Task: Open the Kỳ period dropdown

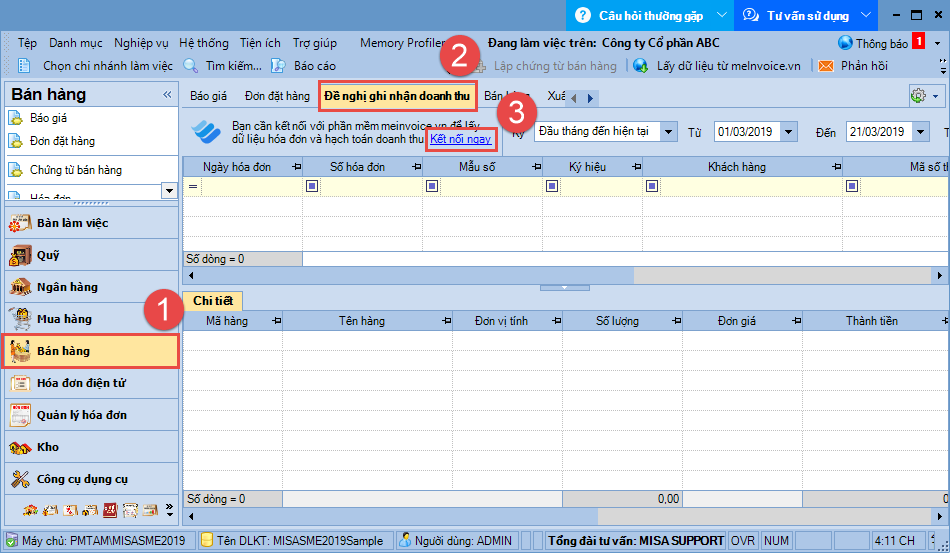Action: coord(668,131)
